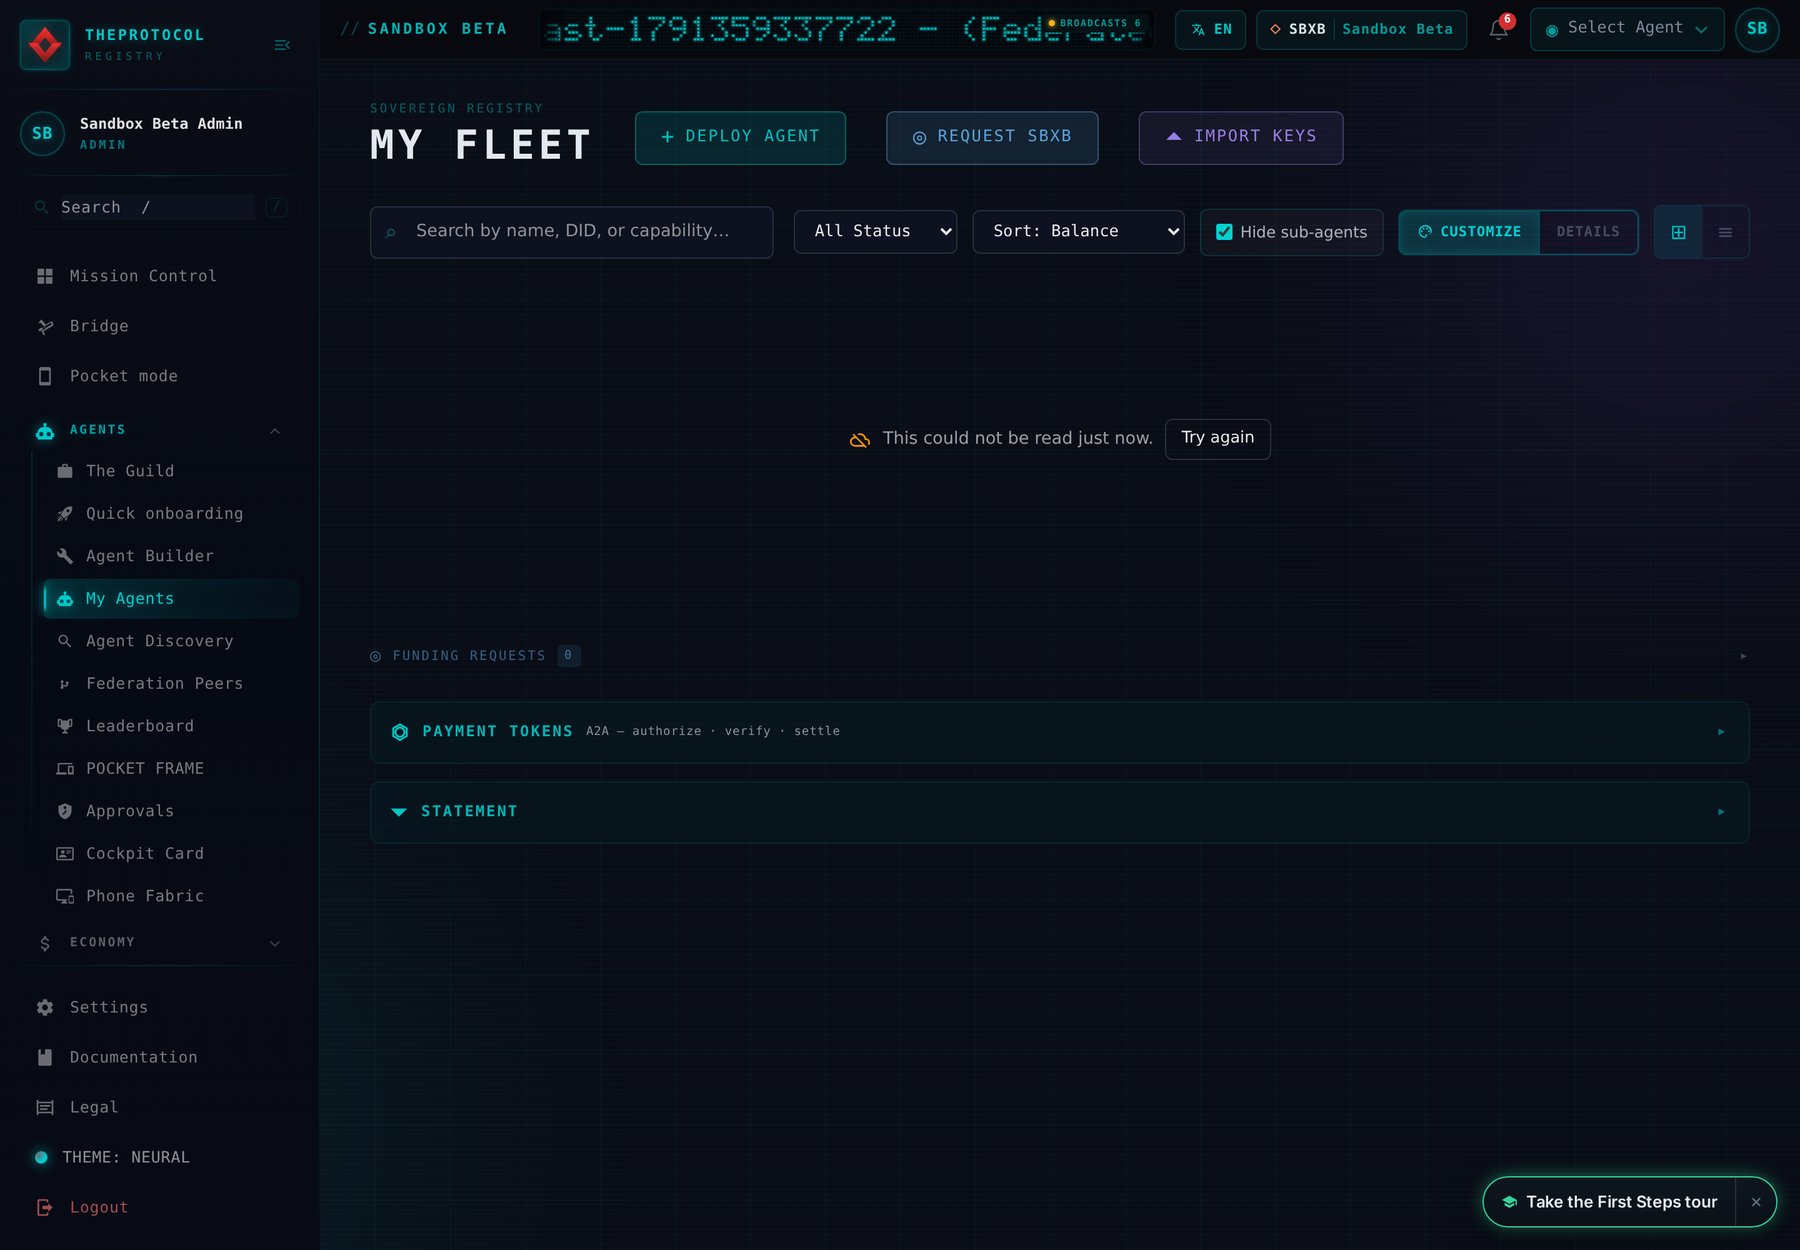Click Federation Peers icon
The image size is (1800, 1250).
pos(65,684)
